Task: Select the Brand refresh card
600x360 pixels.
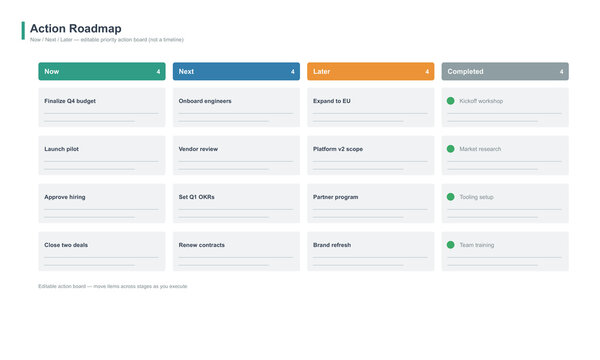Action: [370, 251]
